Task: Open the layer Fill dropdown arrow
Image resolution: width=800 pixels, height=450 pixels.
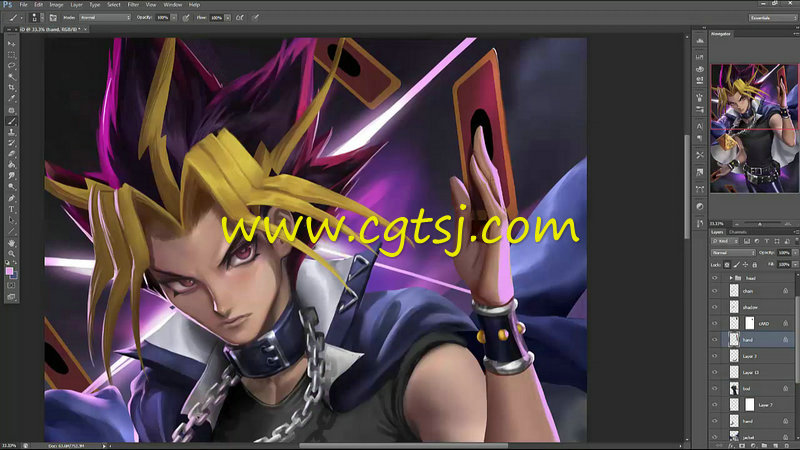Action: pyautogui.click(x=795, y=264)
